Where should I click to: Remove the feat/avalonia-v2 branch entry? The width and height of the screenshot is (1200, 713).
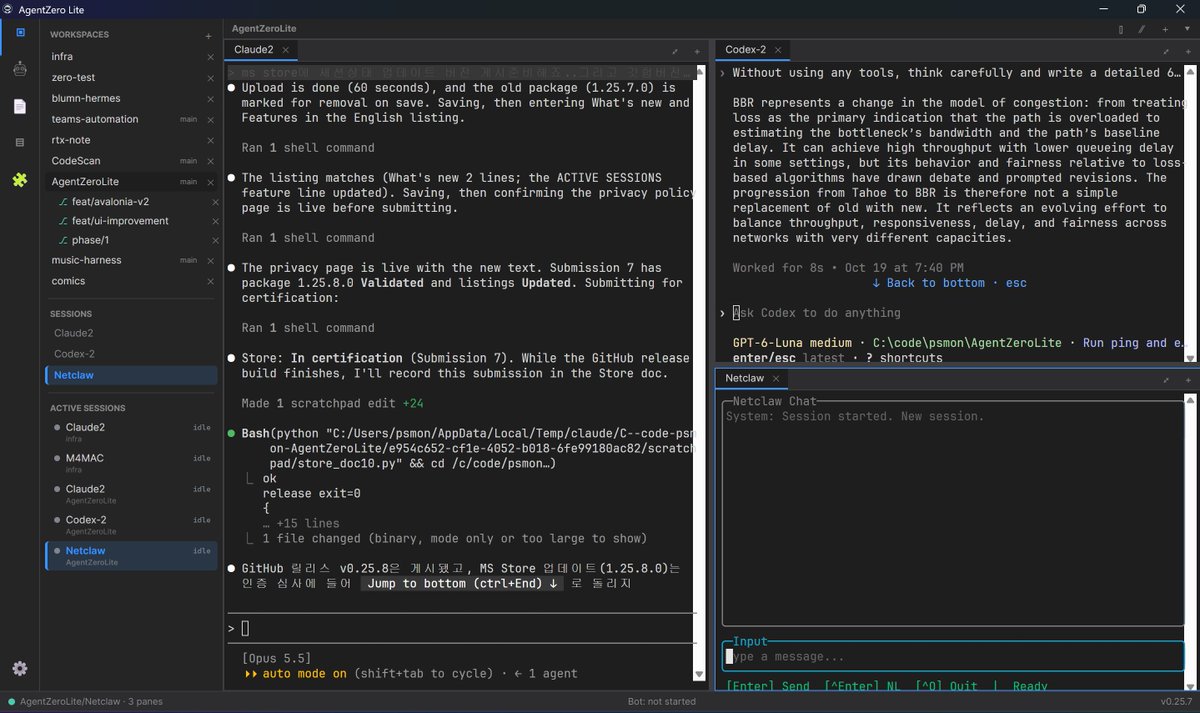click(x=215, y=202)
